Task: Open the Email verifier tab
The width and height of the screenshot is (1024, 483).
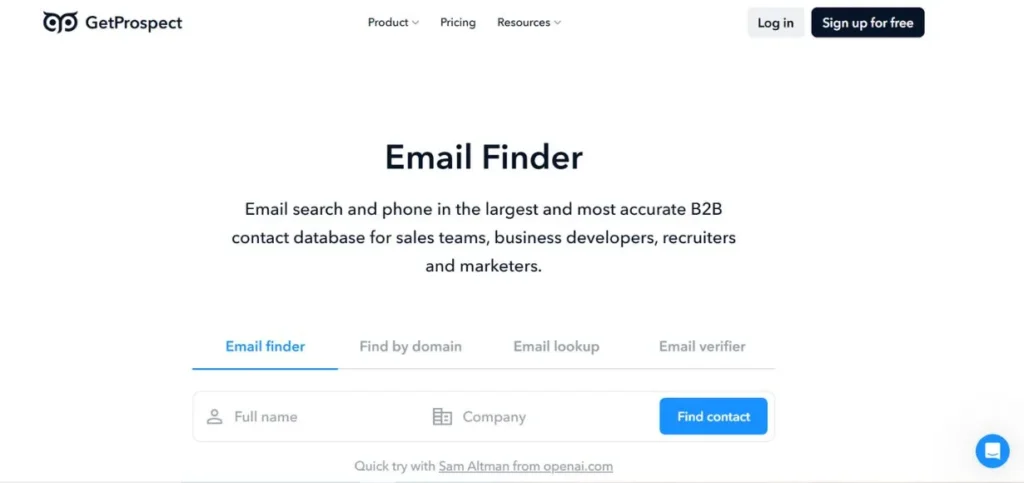Action: [702, 346]
